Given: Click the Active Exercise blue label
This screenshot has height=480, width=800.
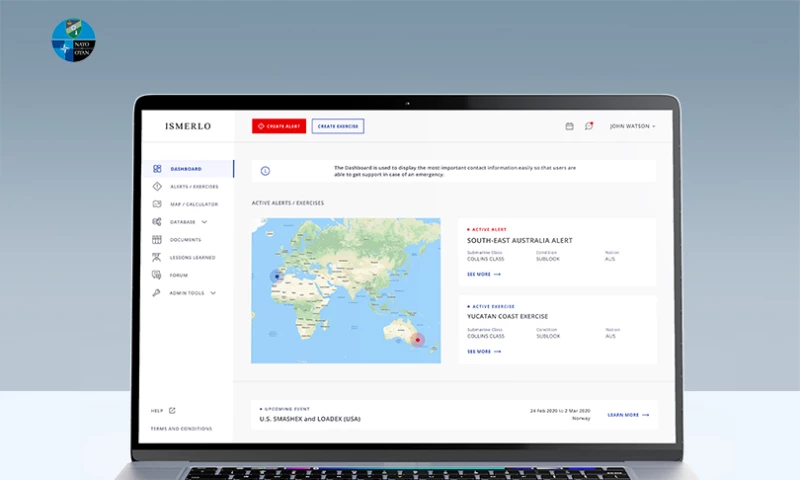Looking at the screenshot, I should pos(491,307).
